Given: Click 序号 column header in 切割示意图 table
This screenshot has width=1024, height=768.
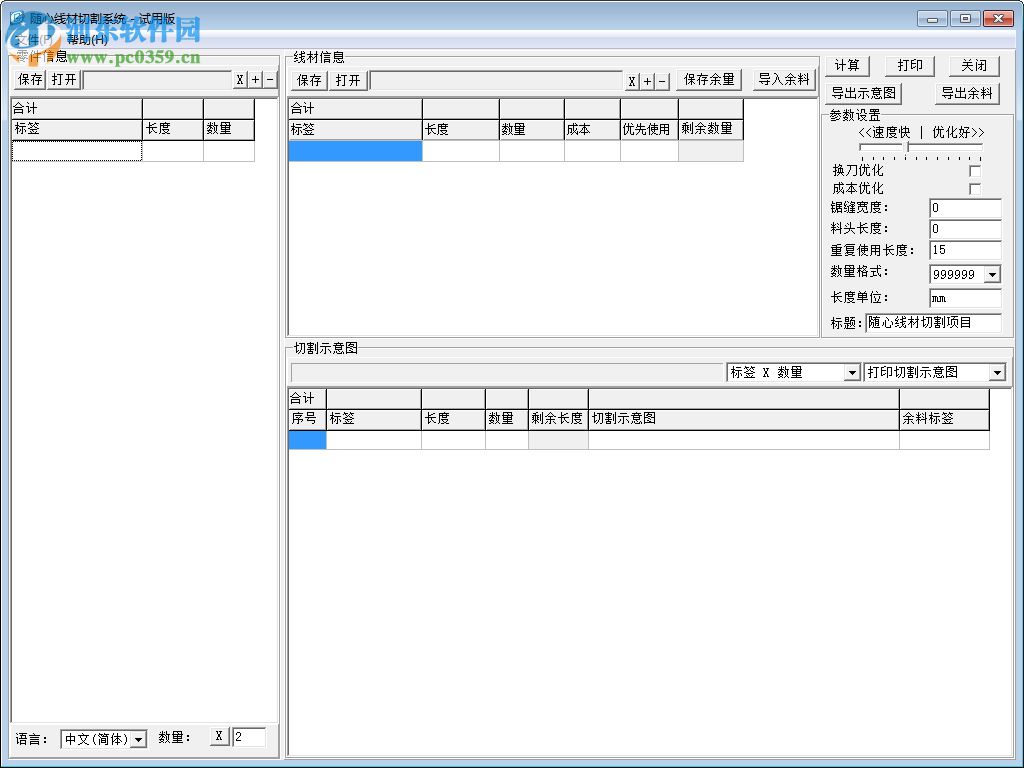Looking at the screenshot, I should (x=307, y=419).
